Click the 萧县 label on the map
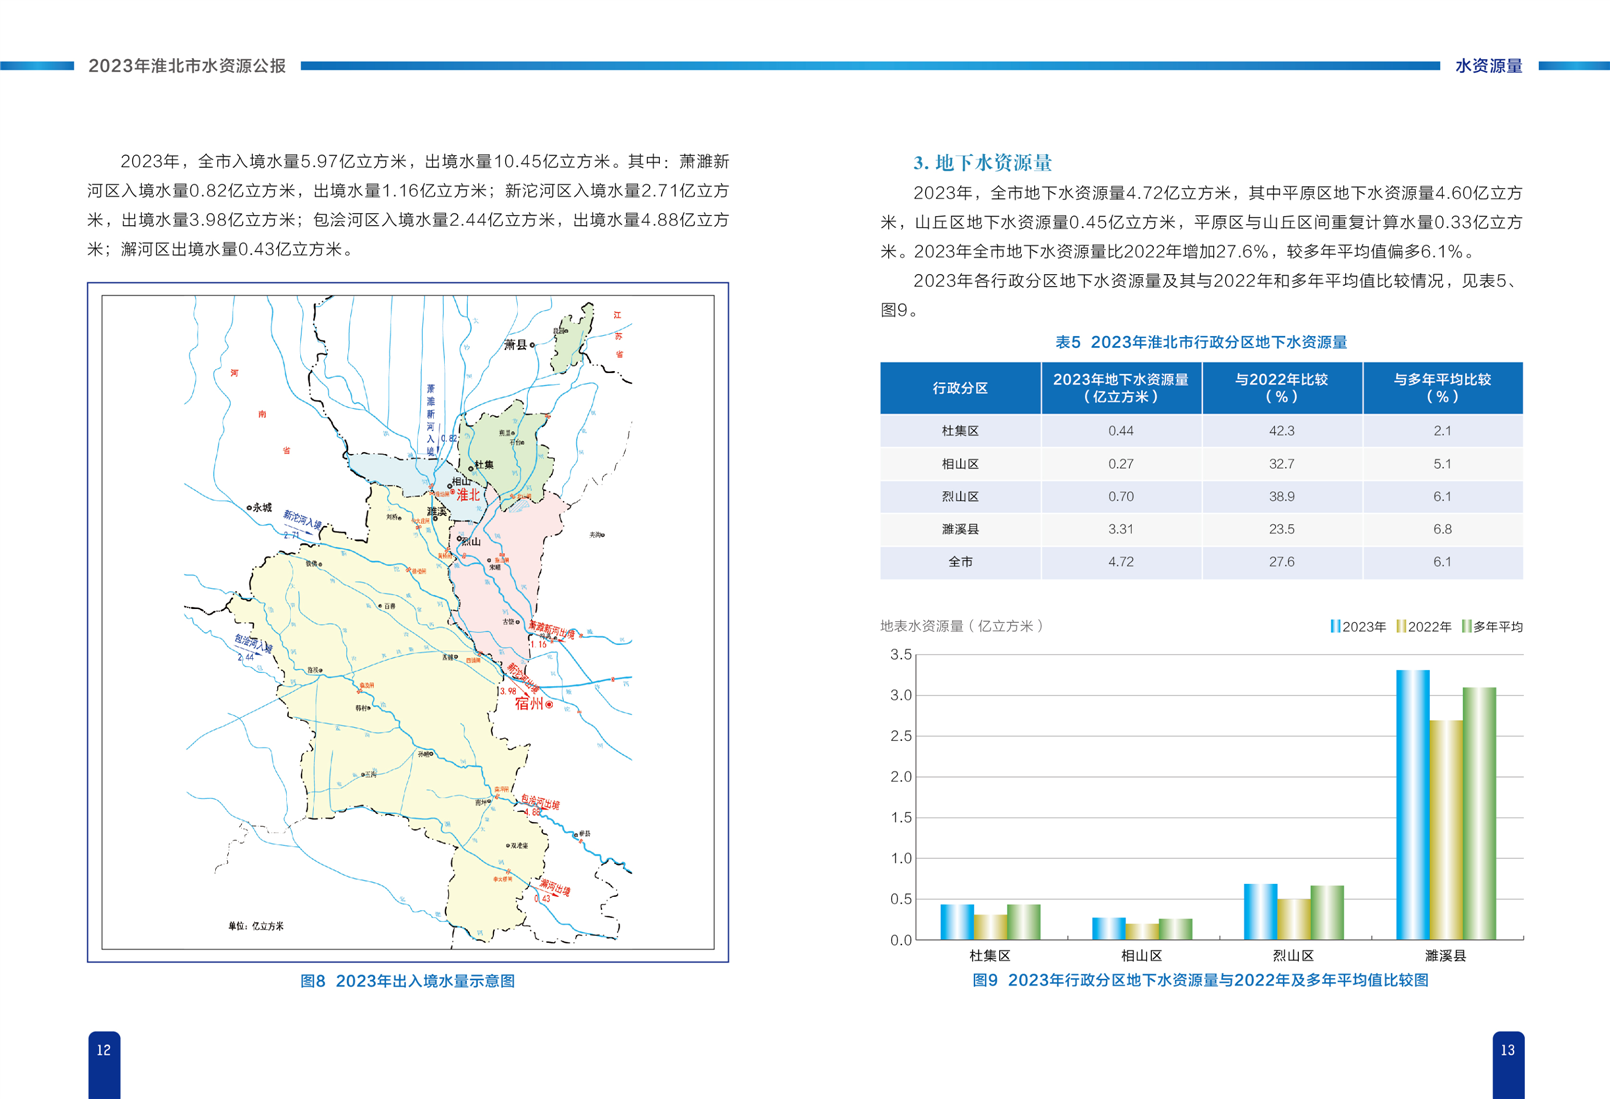This screenshot has height=1099, width=1610. coord(515,345)
